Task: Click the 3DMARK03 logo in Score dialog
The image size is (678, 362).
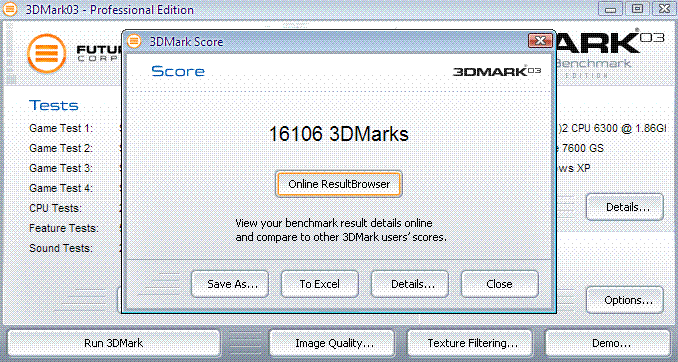Action: (497, 71)
